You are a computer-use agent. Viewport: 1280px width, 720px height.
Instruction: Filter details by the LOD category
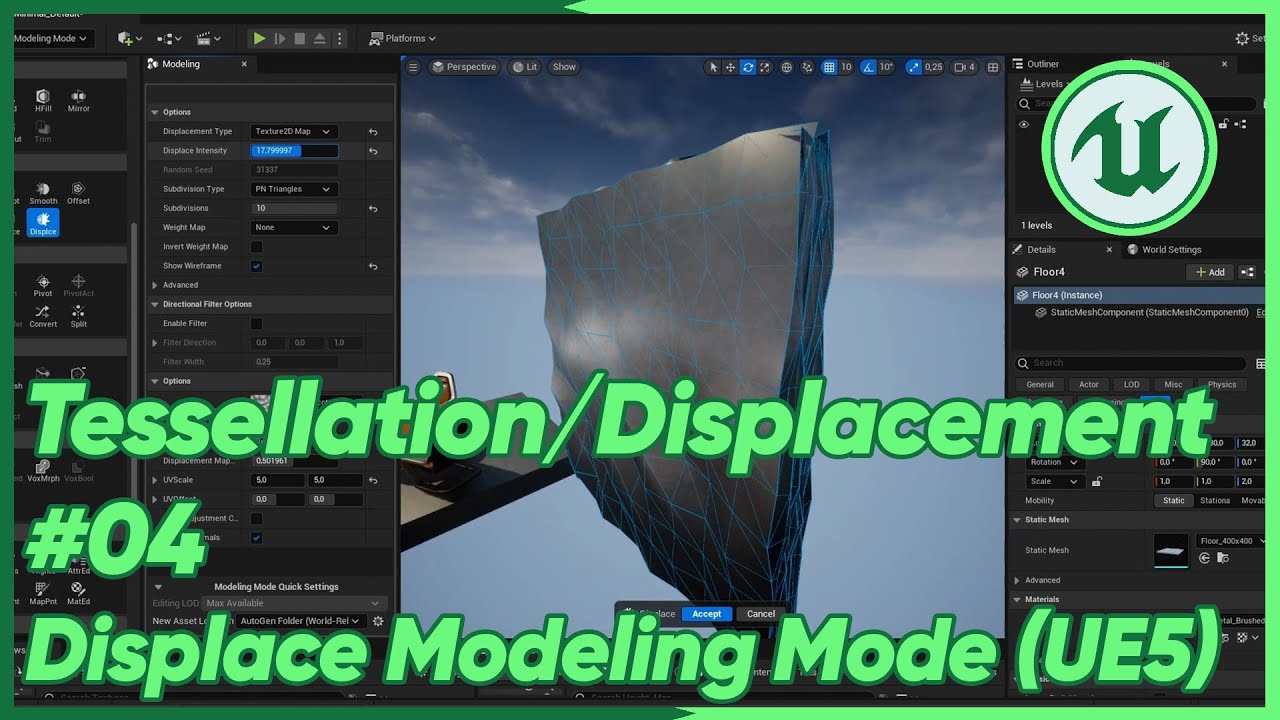(1131, 384)
